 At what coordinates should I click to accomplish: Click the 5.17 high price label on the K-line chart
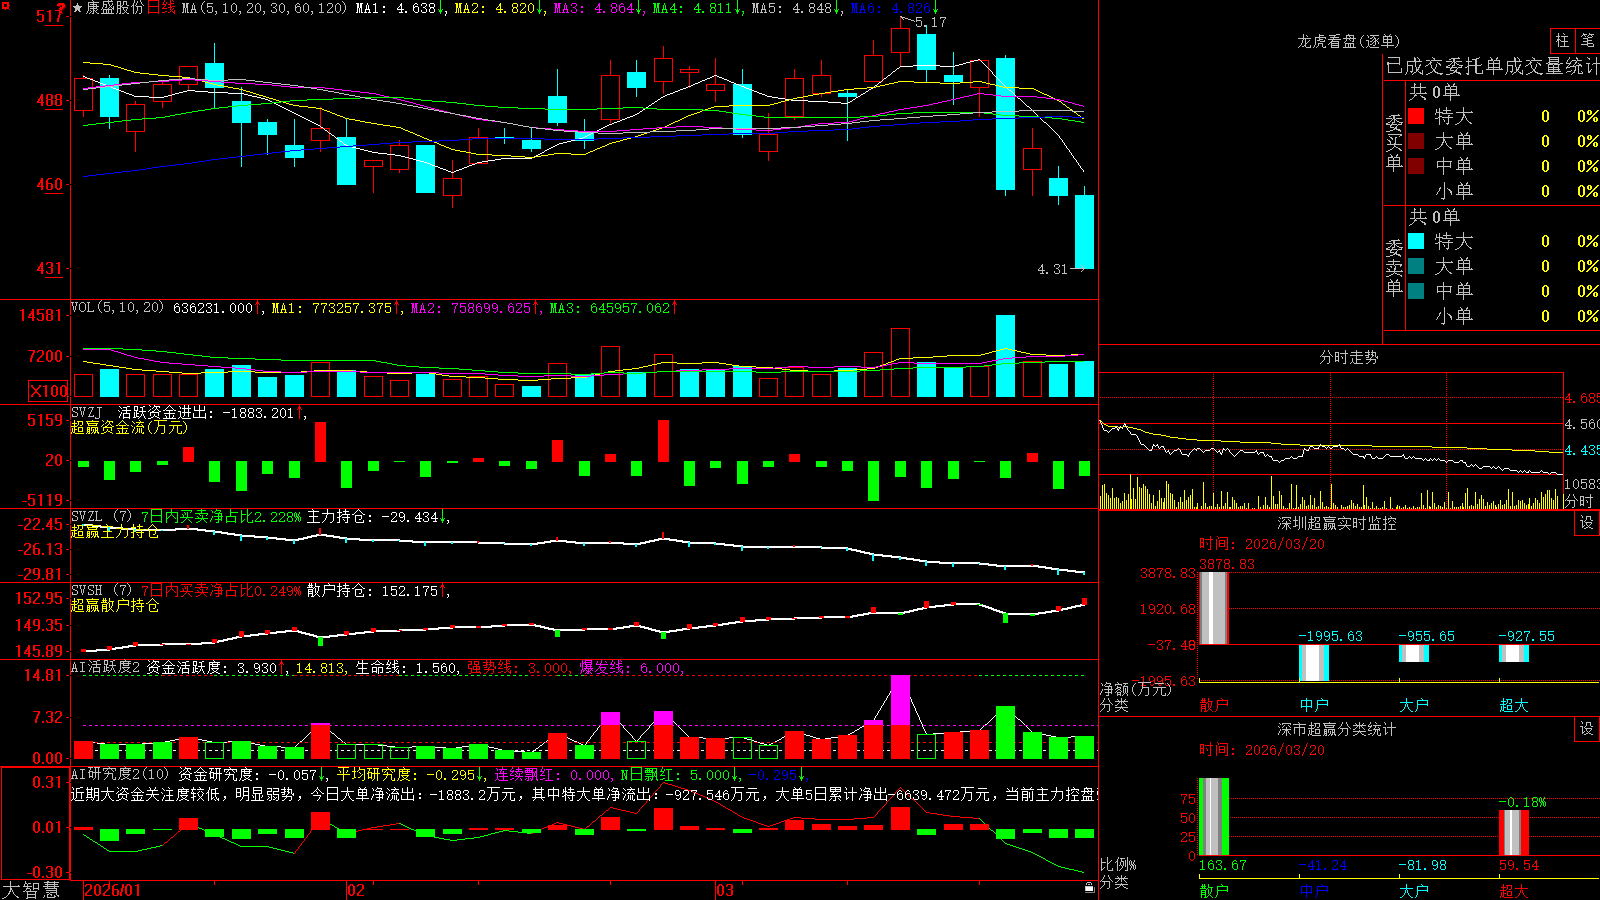tap(931, 22)
